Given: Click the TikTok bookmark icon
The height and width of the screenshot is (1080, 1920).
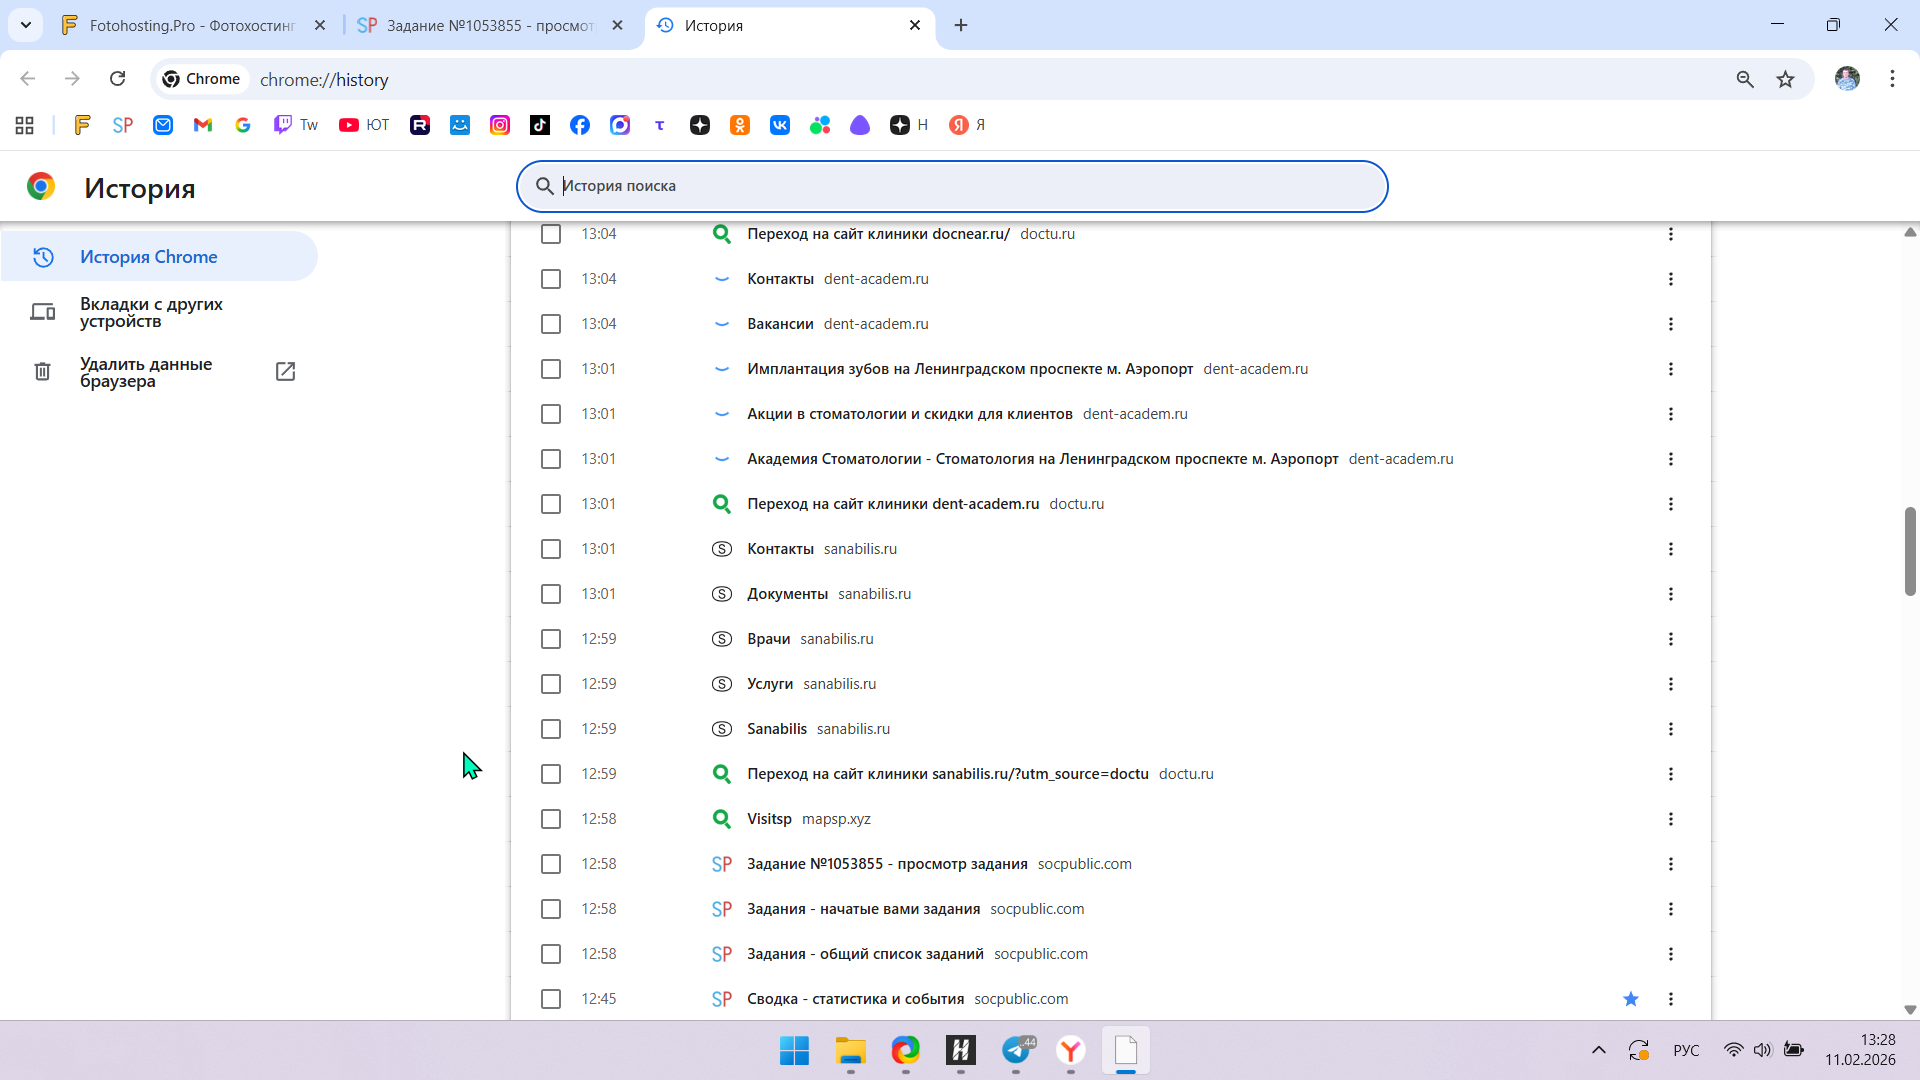Looking at the screenshot, I should (540, 125).
